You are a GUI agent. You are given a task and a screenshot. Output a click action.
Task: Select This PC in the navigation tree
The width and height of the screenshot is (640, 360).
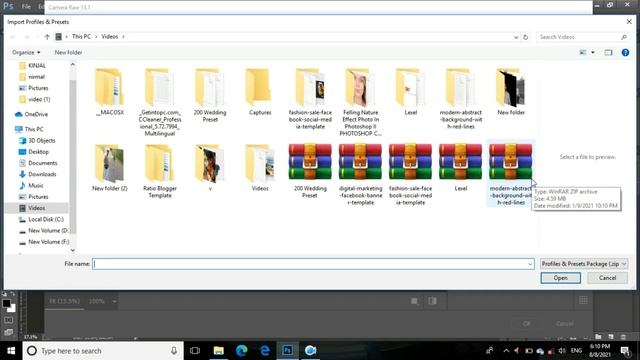pos(29,129)
